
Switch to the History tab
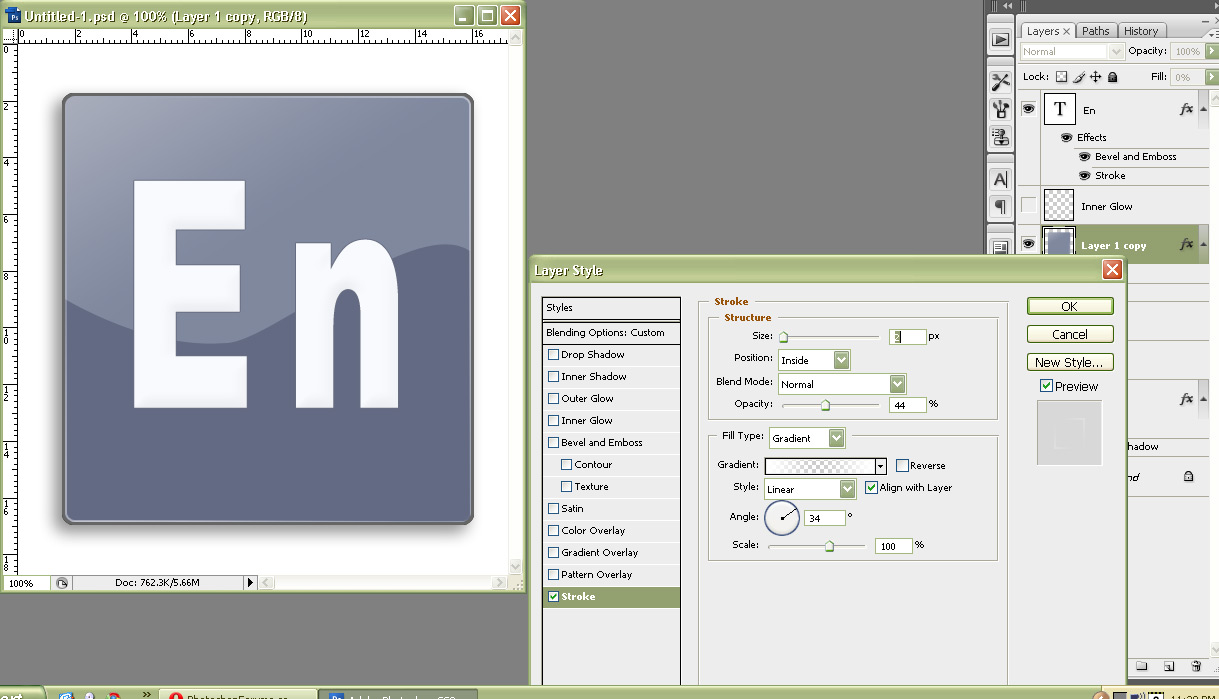pos(1141,31)
